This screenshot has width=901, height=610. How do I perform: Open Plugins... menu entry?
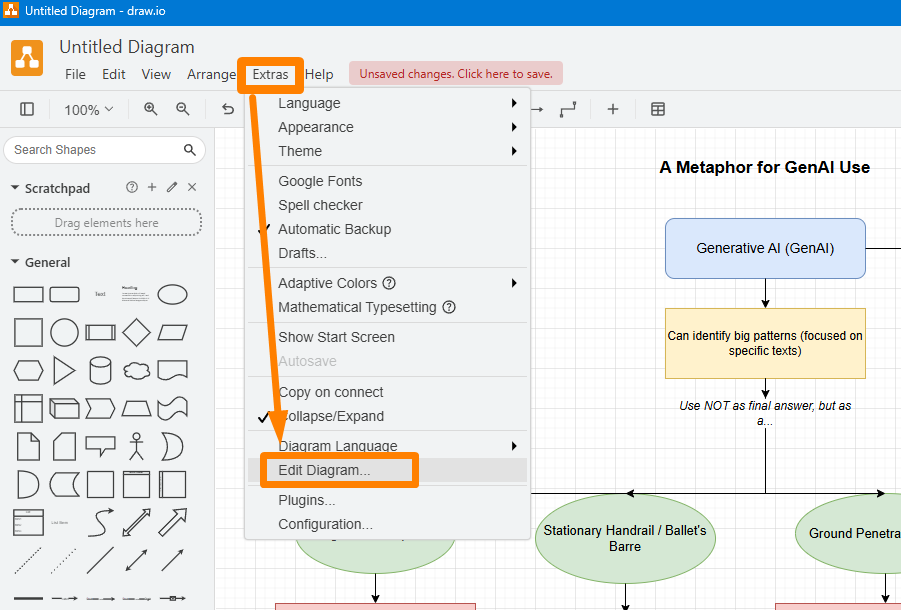(387, 500)
